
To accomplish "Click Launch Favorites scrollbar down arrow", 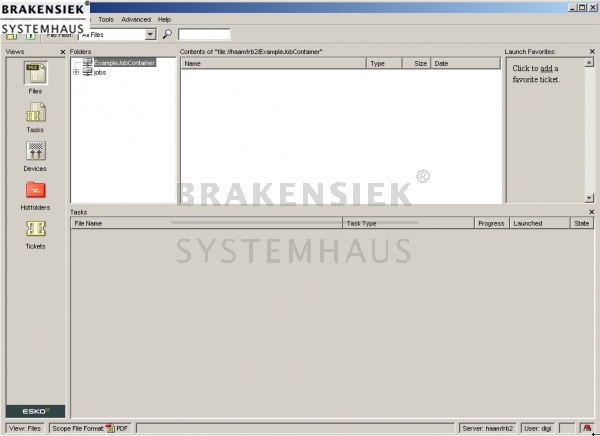I will click(589, 198).
